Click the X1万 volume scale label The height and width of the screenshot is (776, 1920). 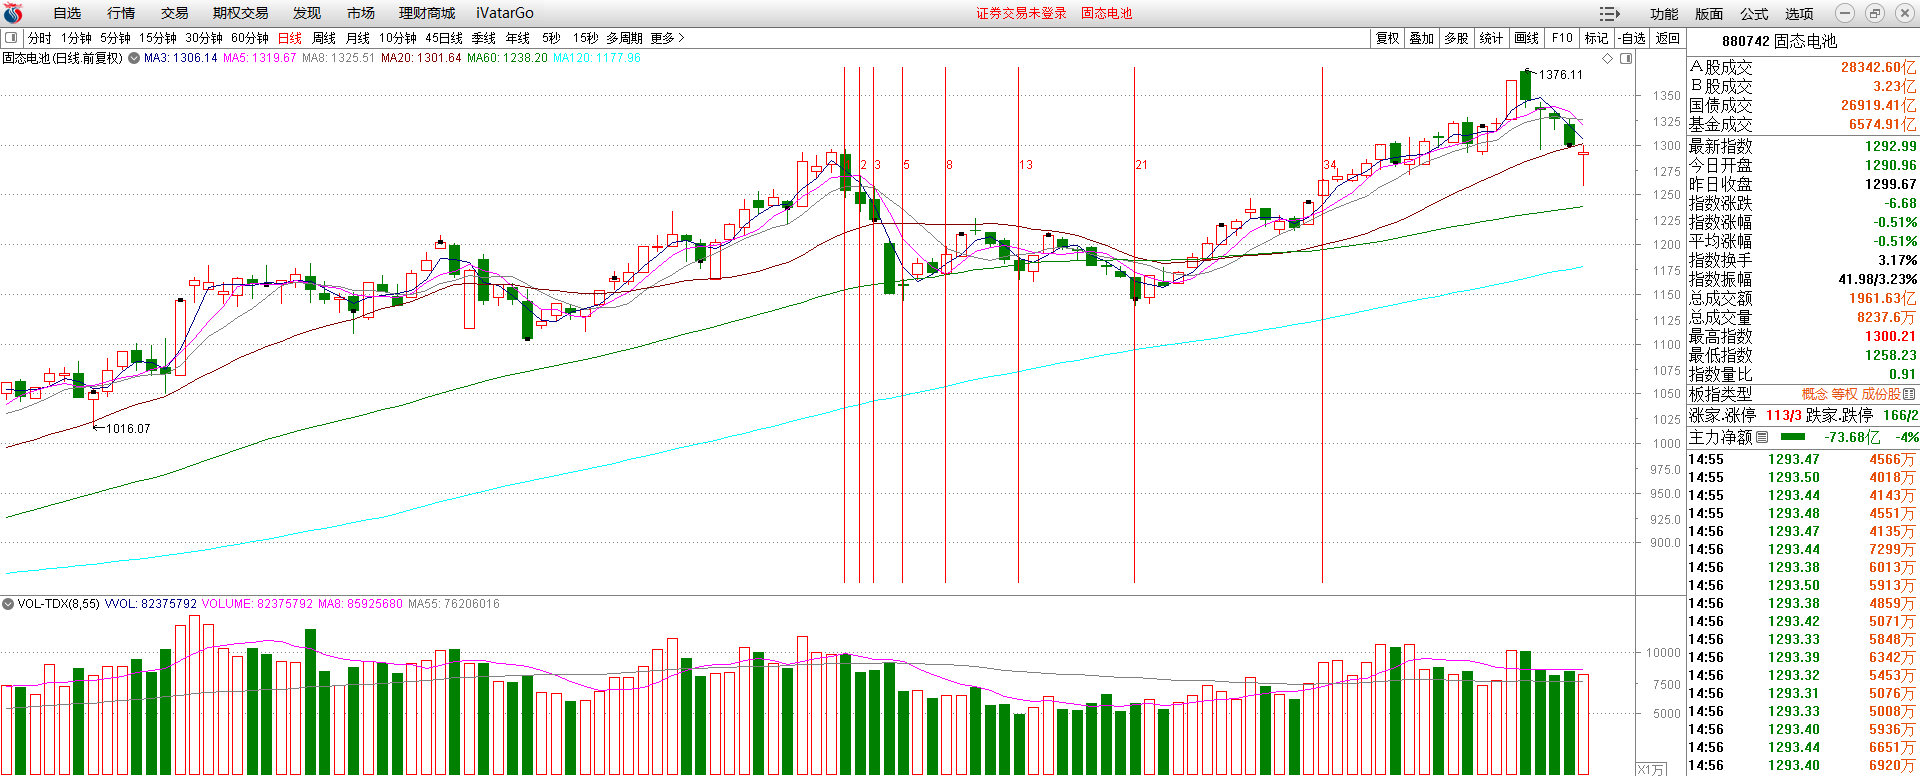1651,769
